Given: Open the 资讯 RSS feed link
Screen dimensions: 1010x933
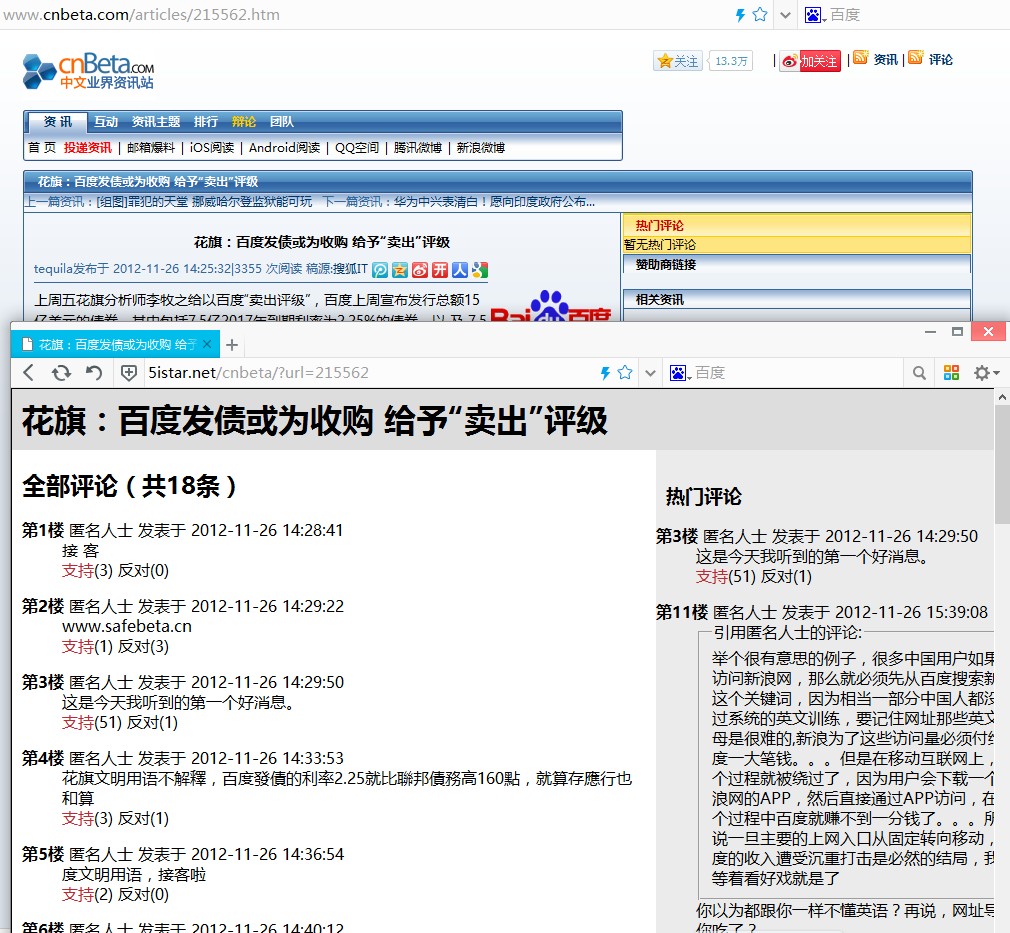Looking at the screenshot, I should (x=886, y=60).
